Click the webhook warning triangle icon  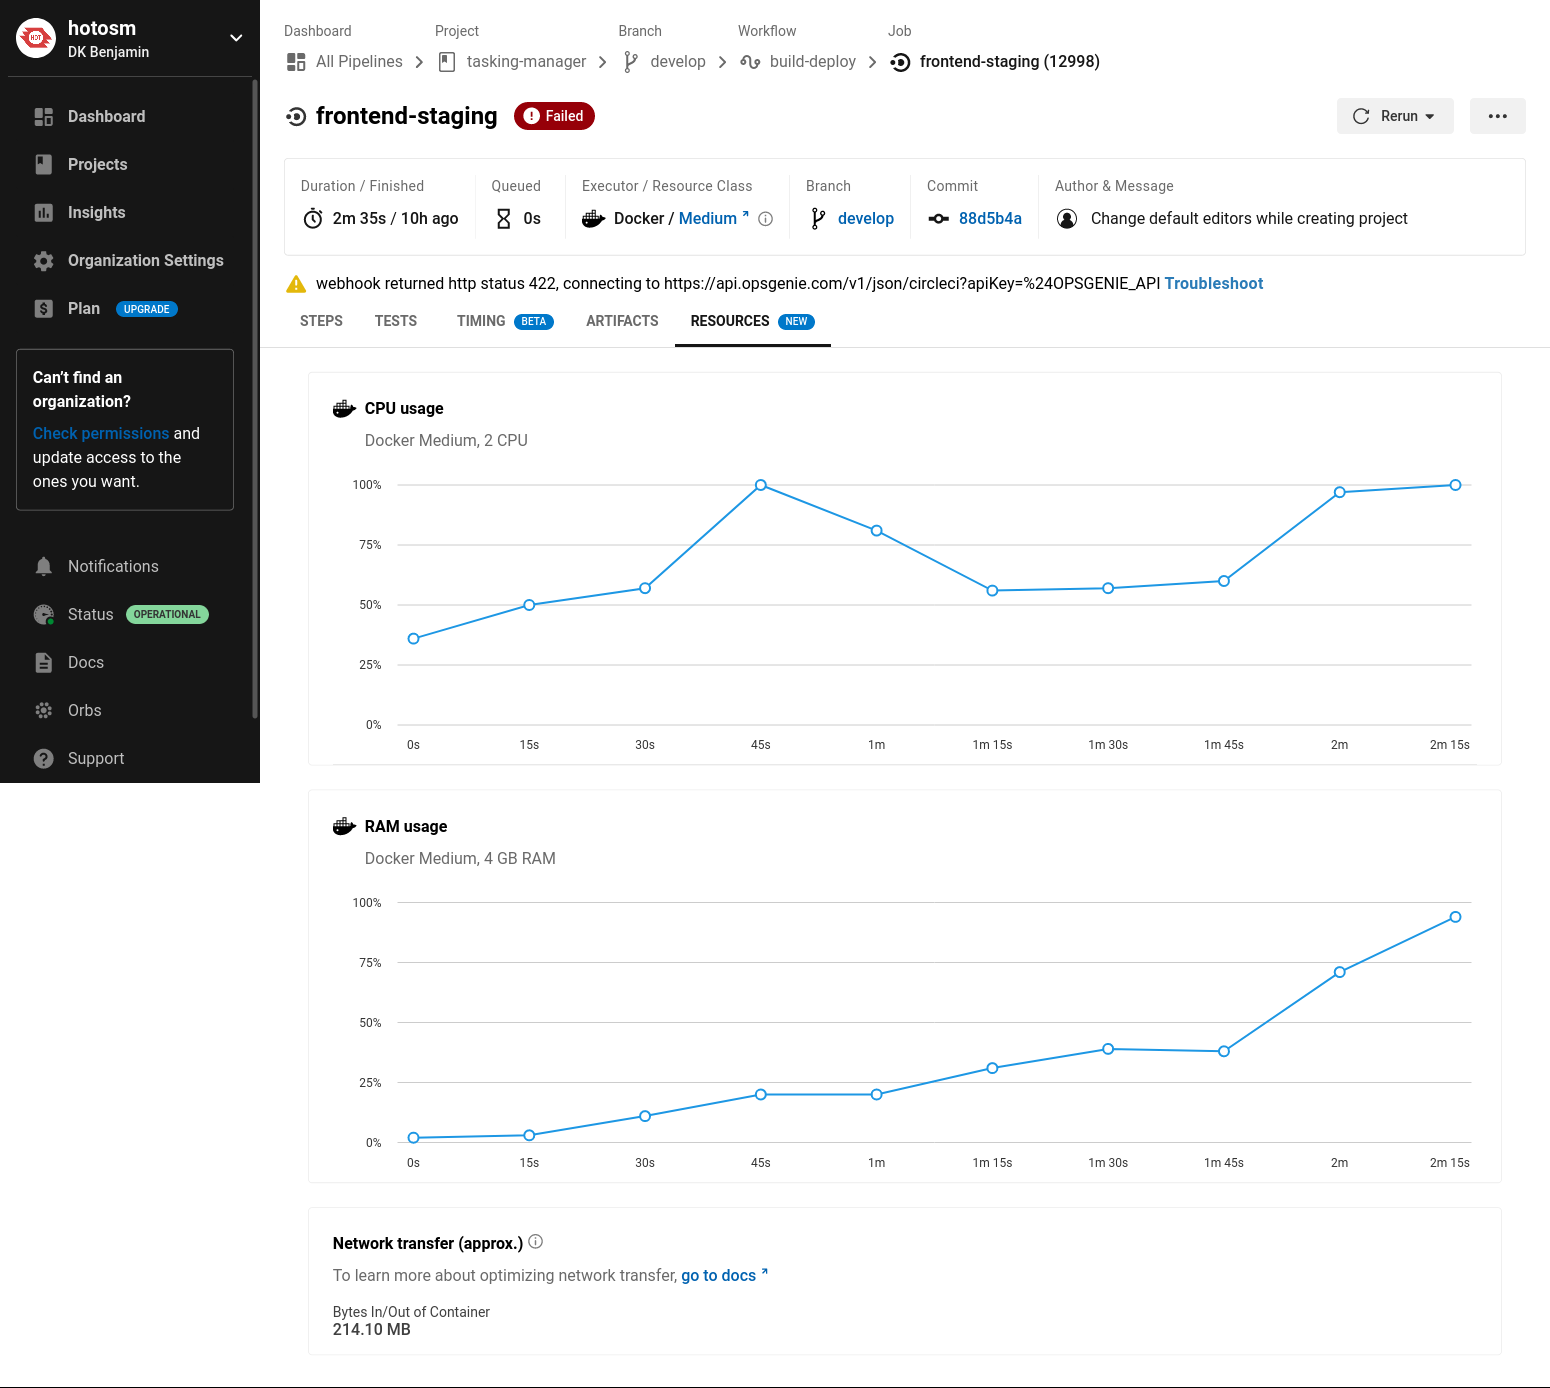point(296,284)
